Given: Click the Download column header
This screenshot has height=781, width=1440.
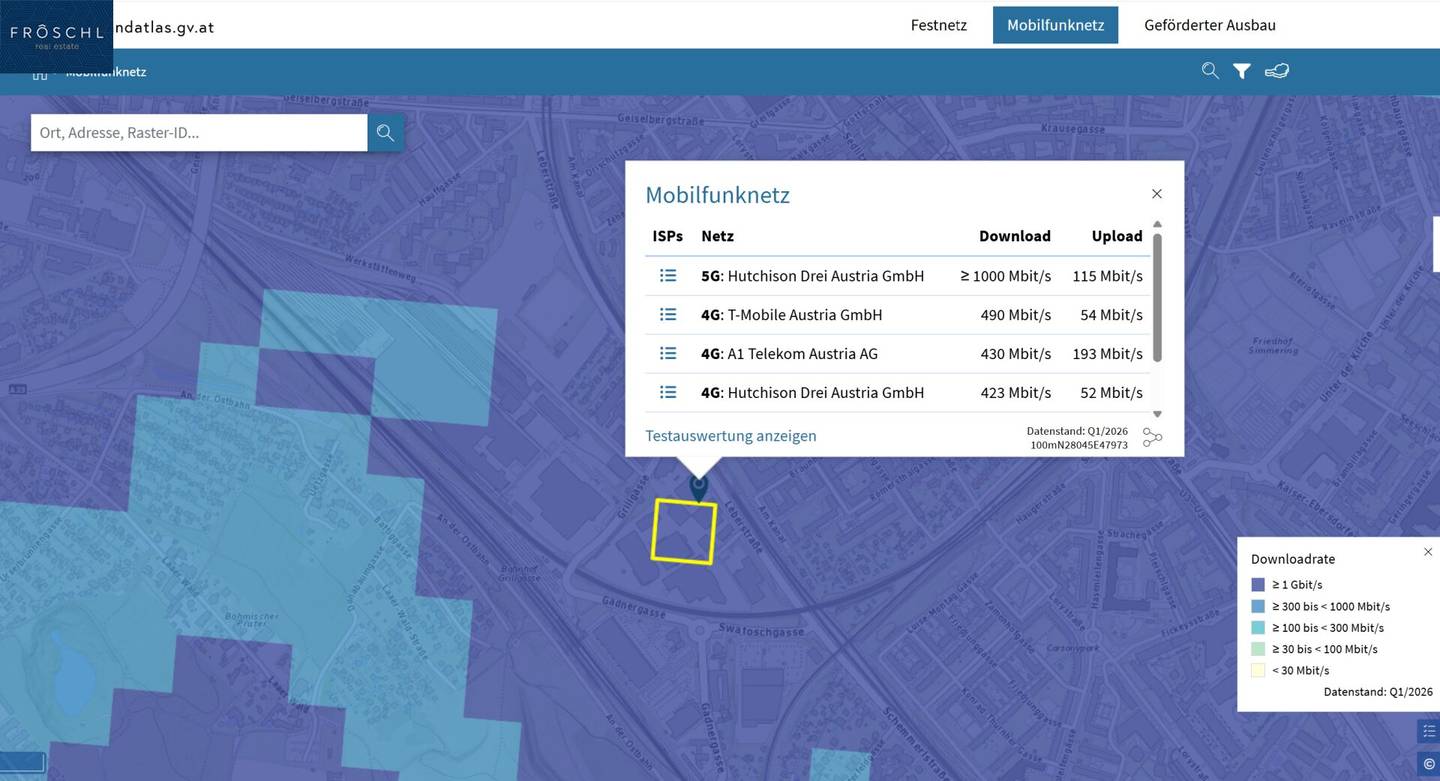Looking at the screenshot, I should [x=1015, y=236].
